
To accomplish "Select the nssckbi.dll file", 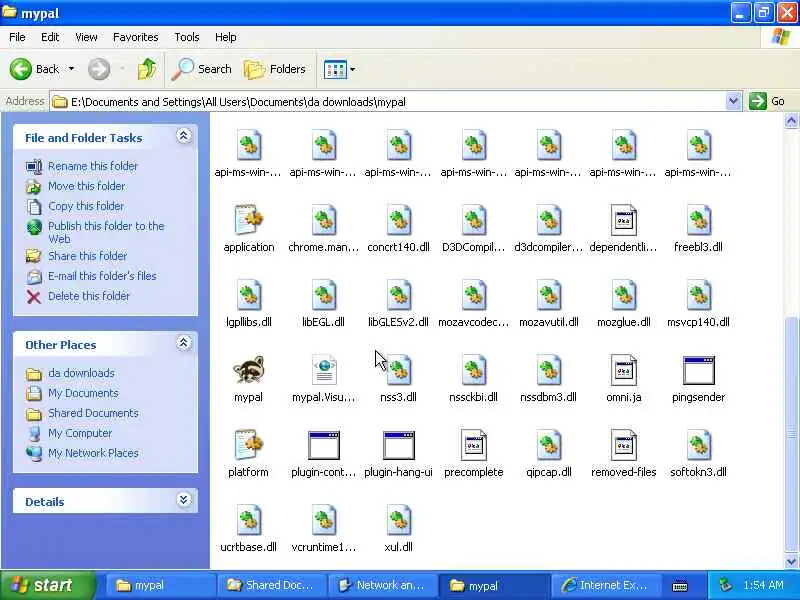I will coord(473,370).
